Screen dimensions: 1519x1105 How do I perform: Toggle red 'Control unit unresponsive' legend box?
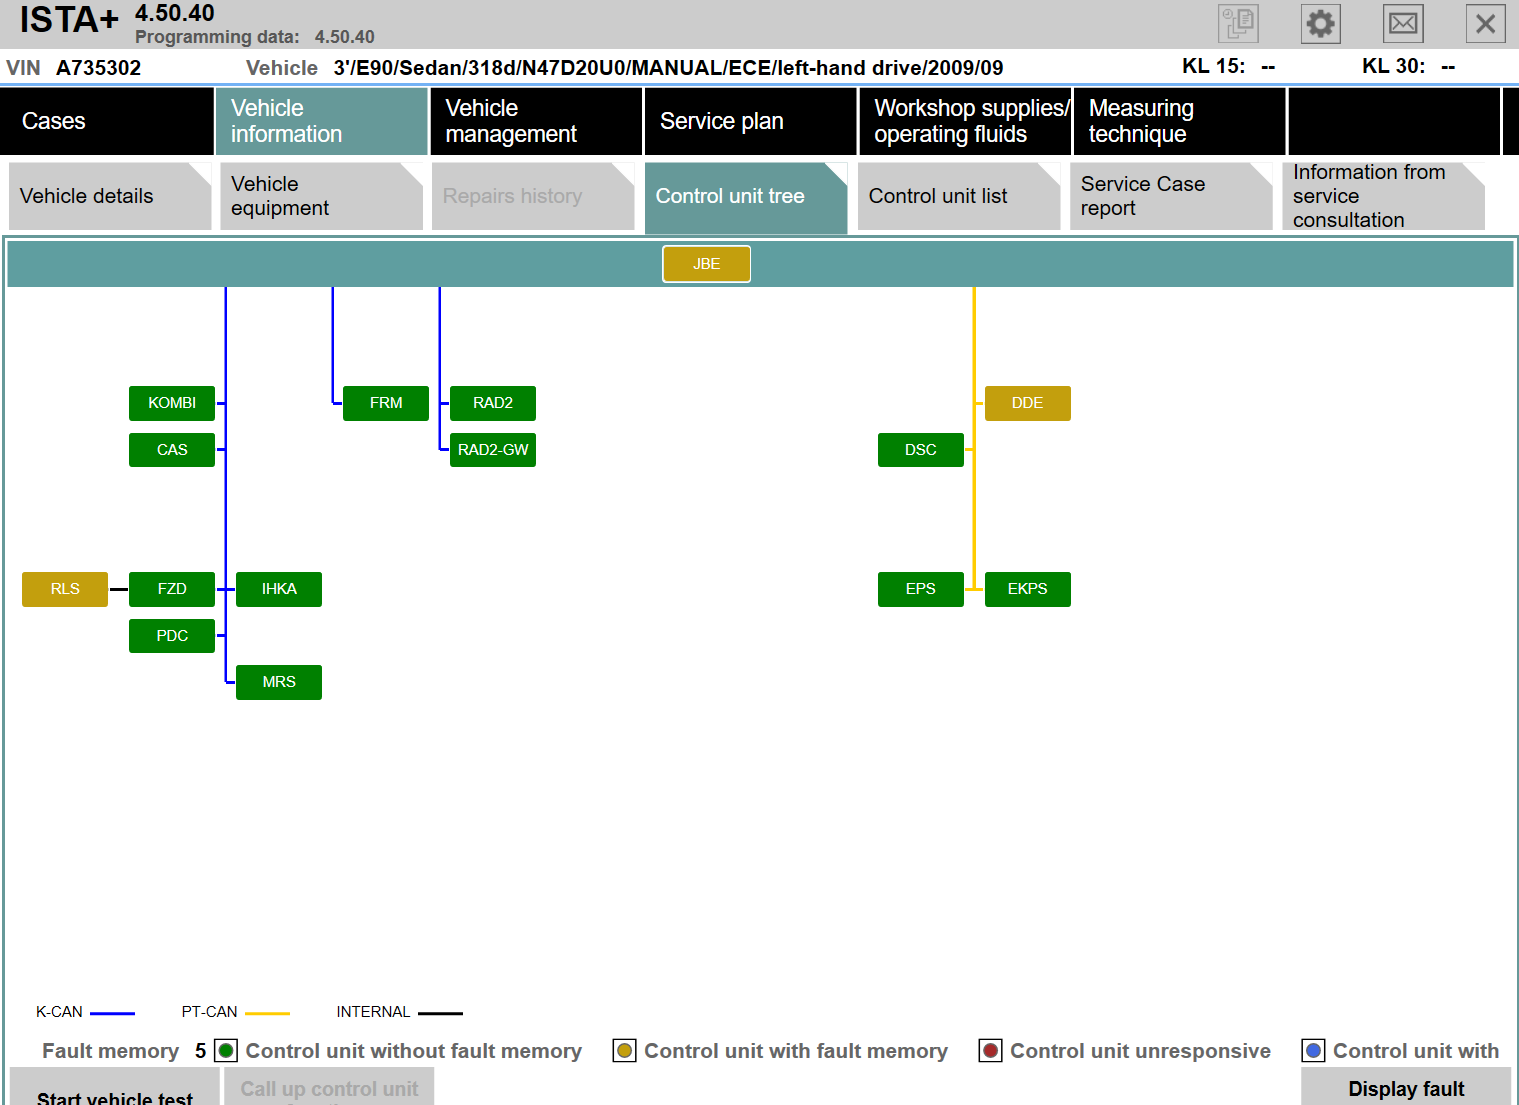pos(990,1051)
